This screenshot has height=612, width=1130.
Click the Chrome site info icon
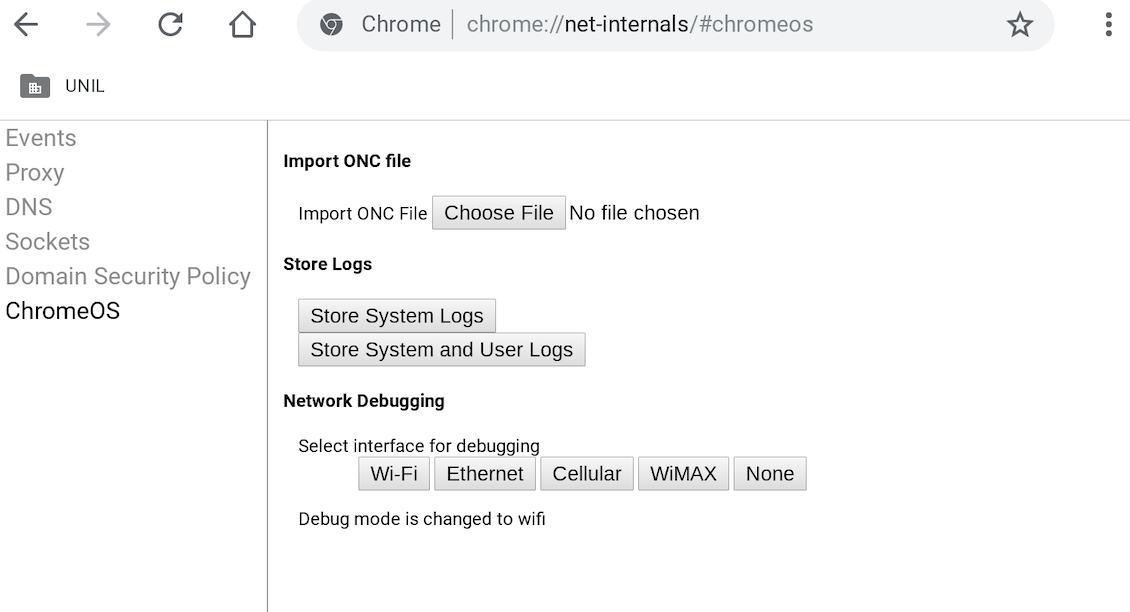pyautogui.click(x=331, y=25)
